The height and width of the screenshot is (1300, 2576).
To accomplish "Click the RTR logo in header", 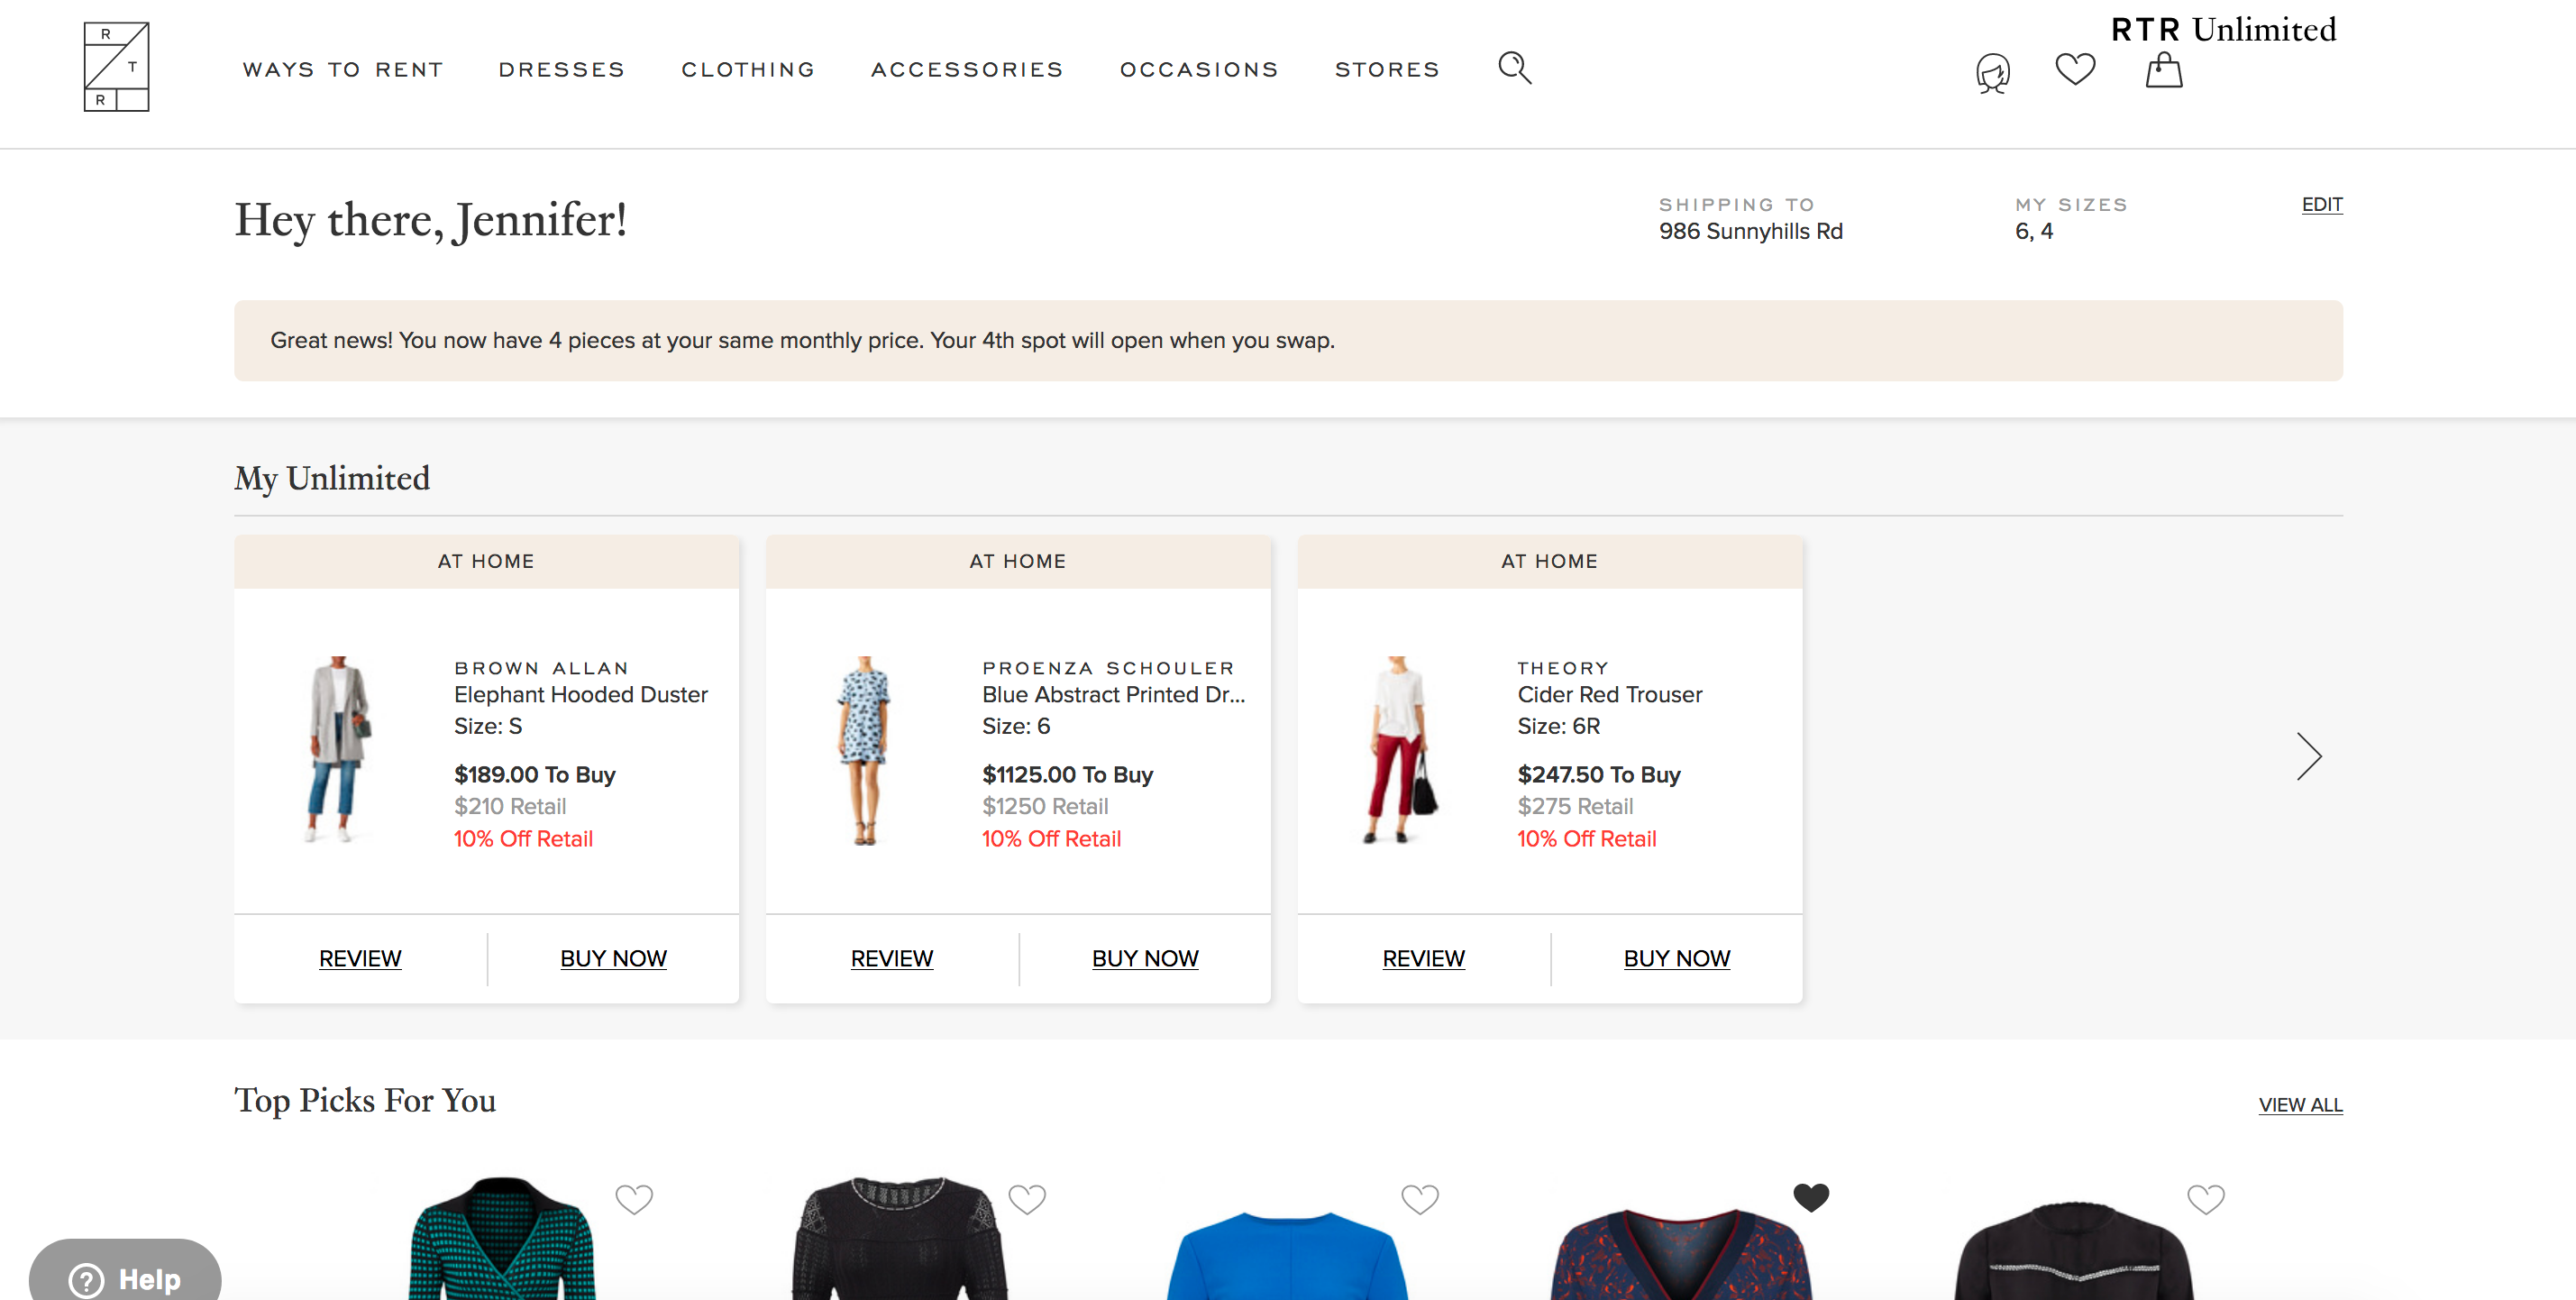I will pos(116,67).
